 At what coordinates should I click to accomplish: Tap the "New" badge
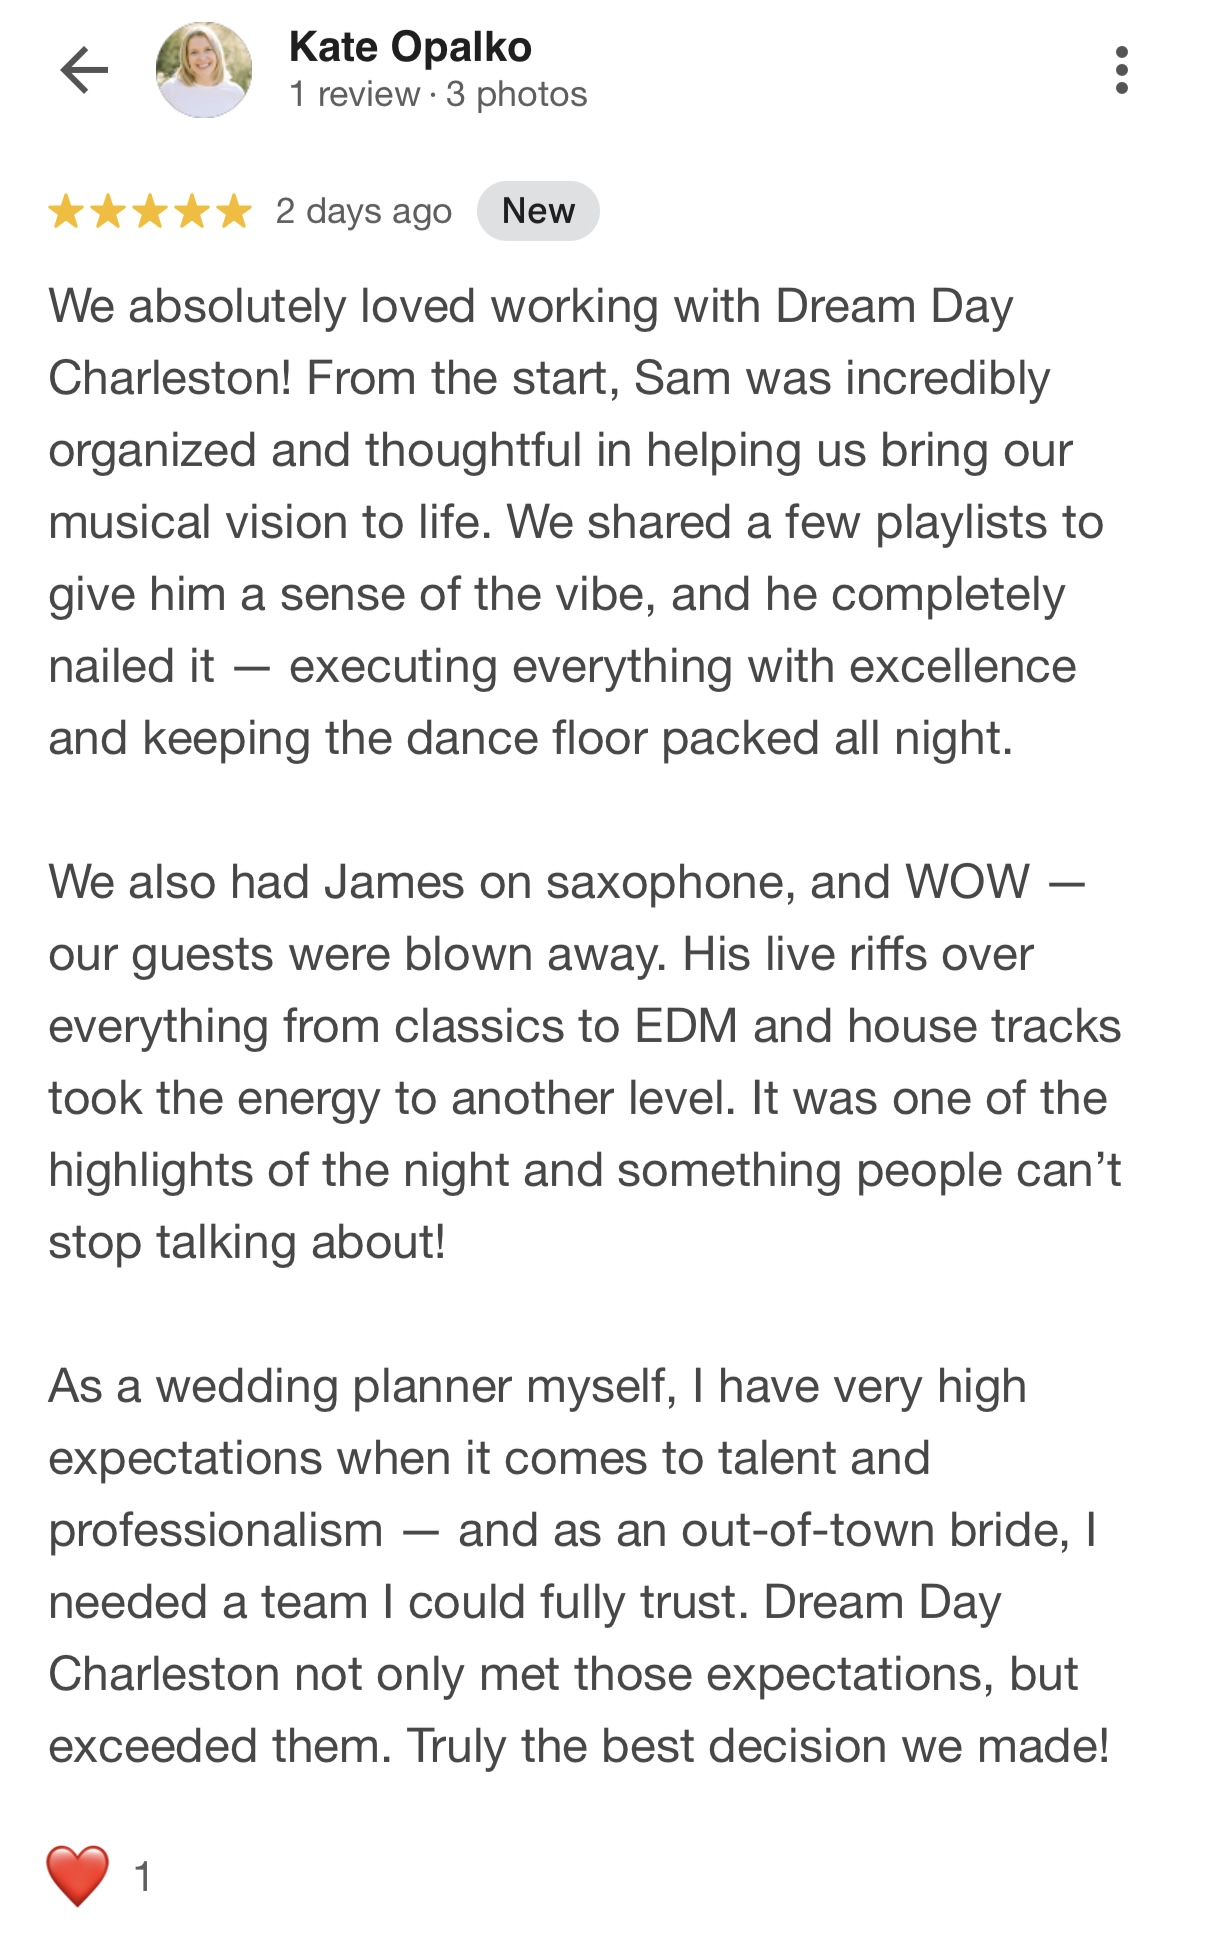tap(538, 211)
